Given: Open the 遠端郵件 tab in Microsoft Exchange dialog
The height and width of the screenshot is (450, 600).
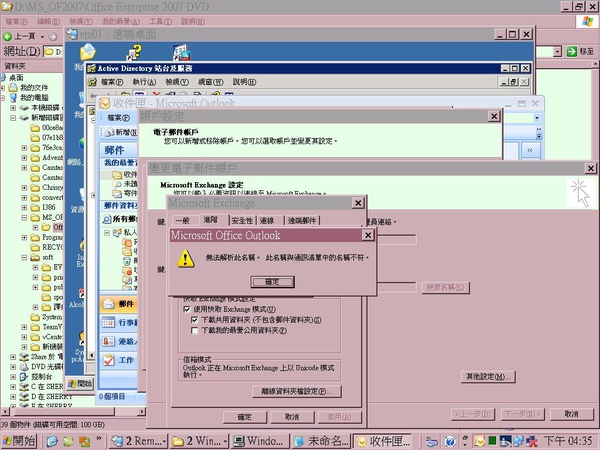Looking at the screenshot, I should [x=302, y=220].
